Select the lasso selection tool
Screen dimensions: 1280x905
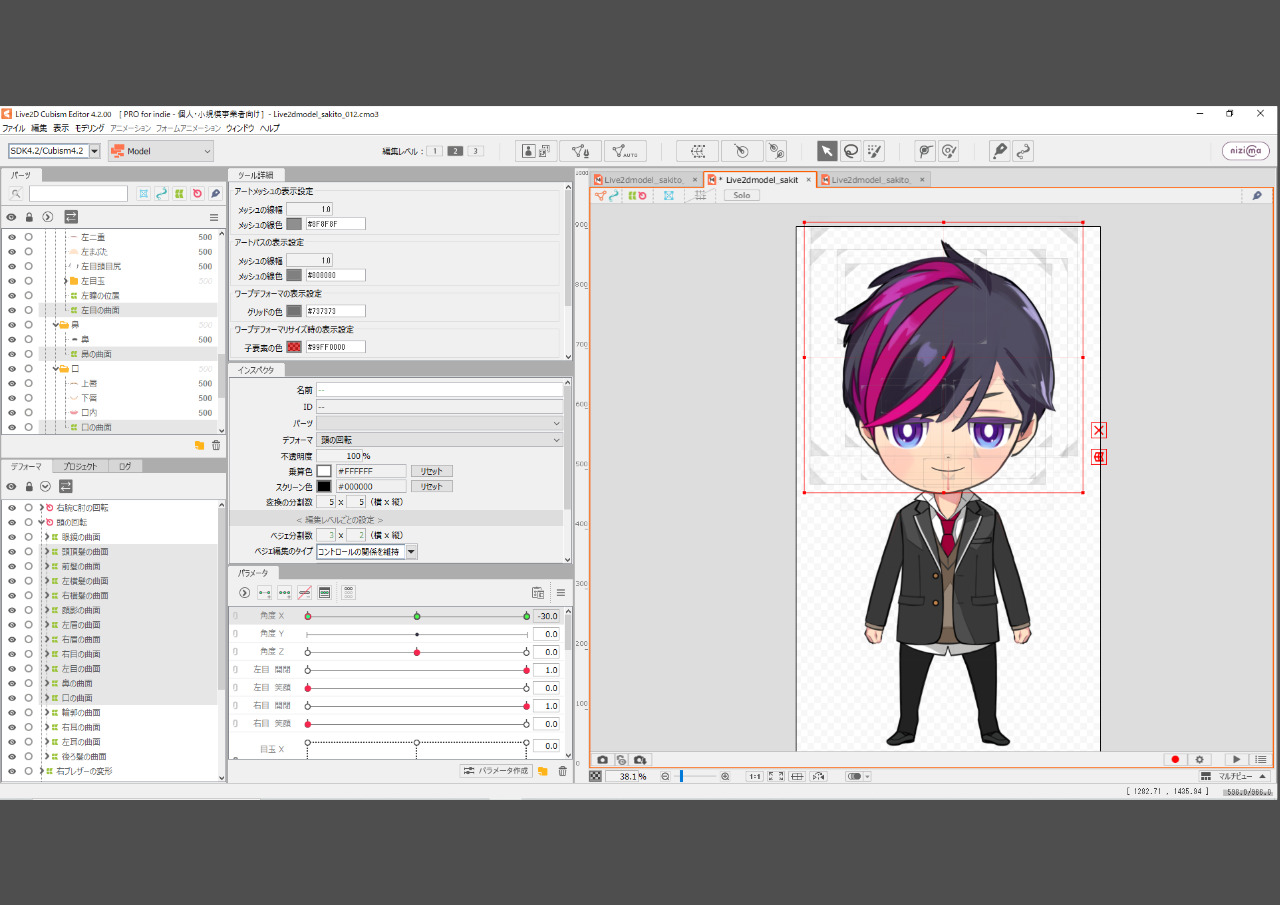[x=850, y=151]
